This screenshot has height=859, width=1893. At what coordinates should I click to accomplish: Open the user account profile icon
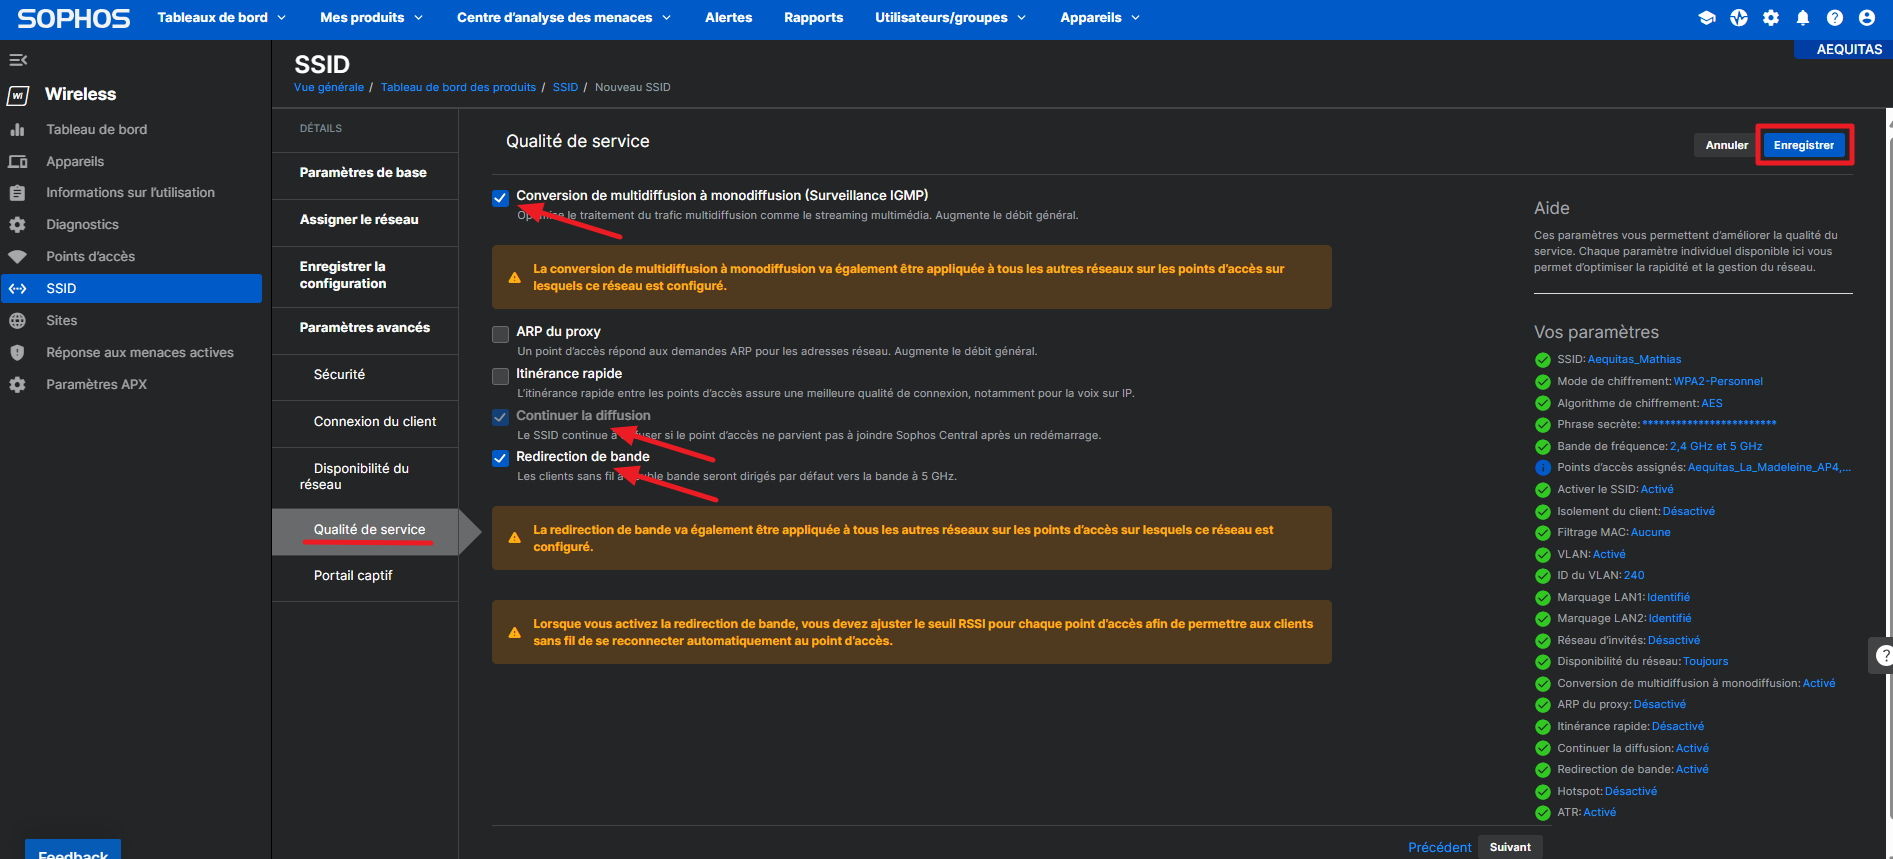[1867, 18]
